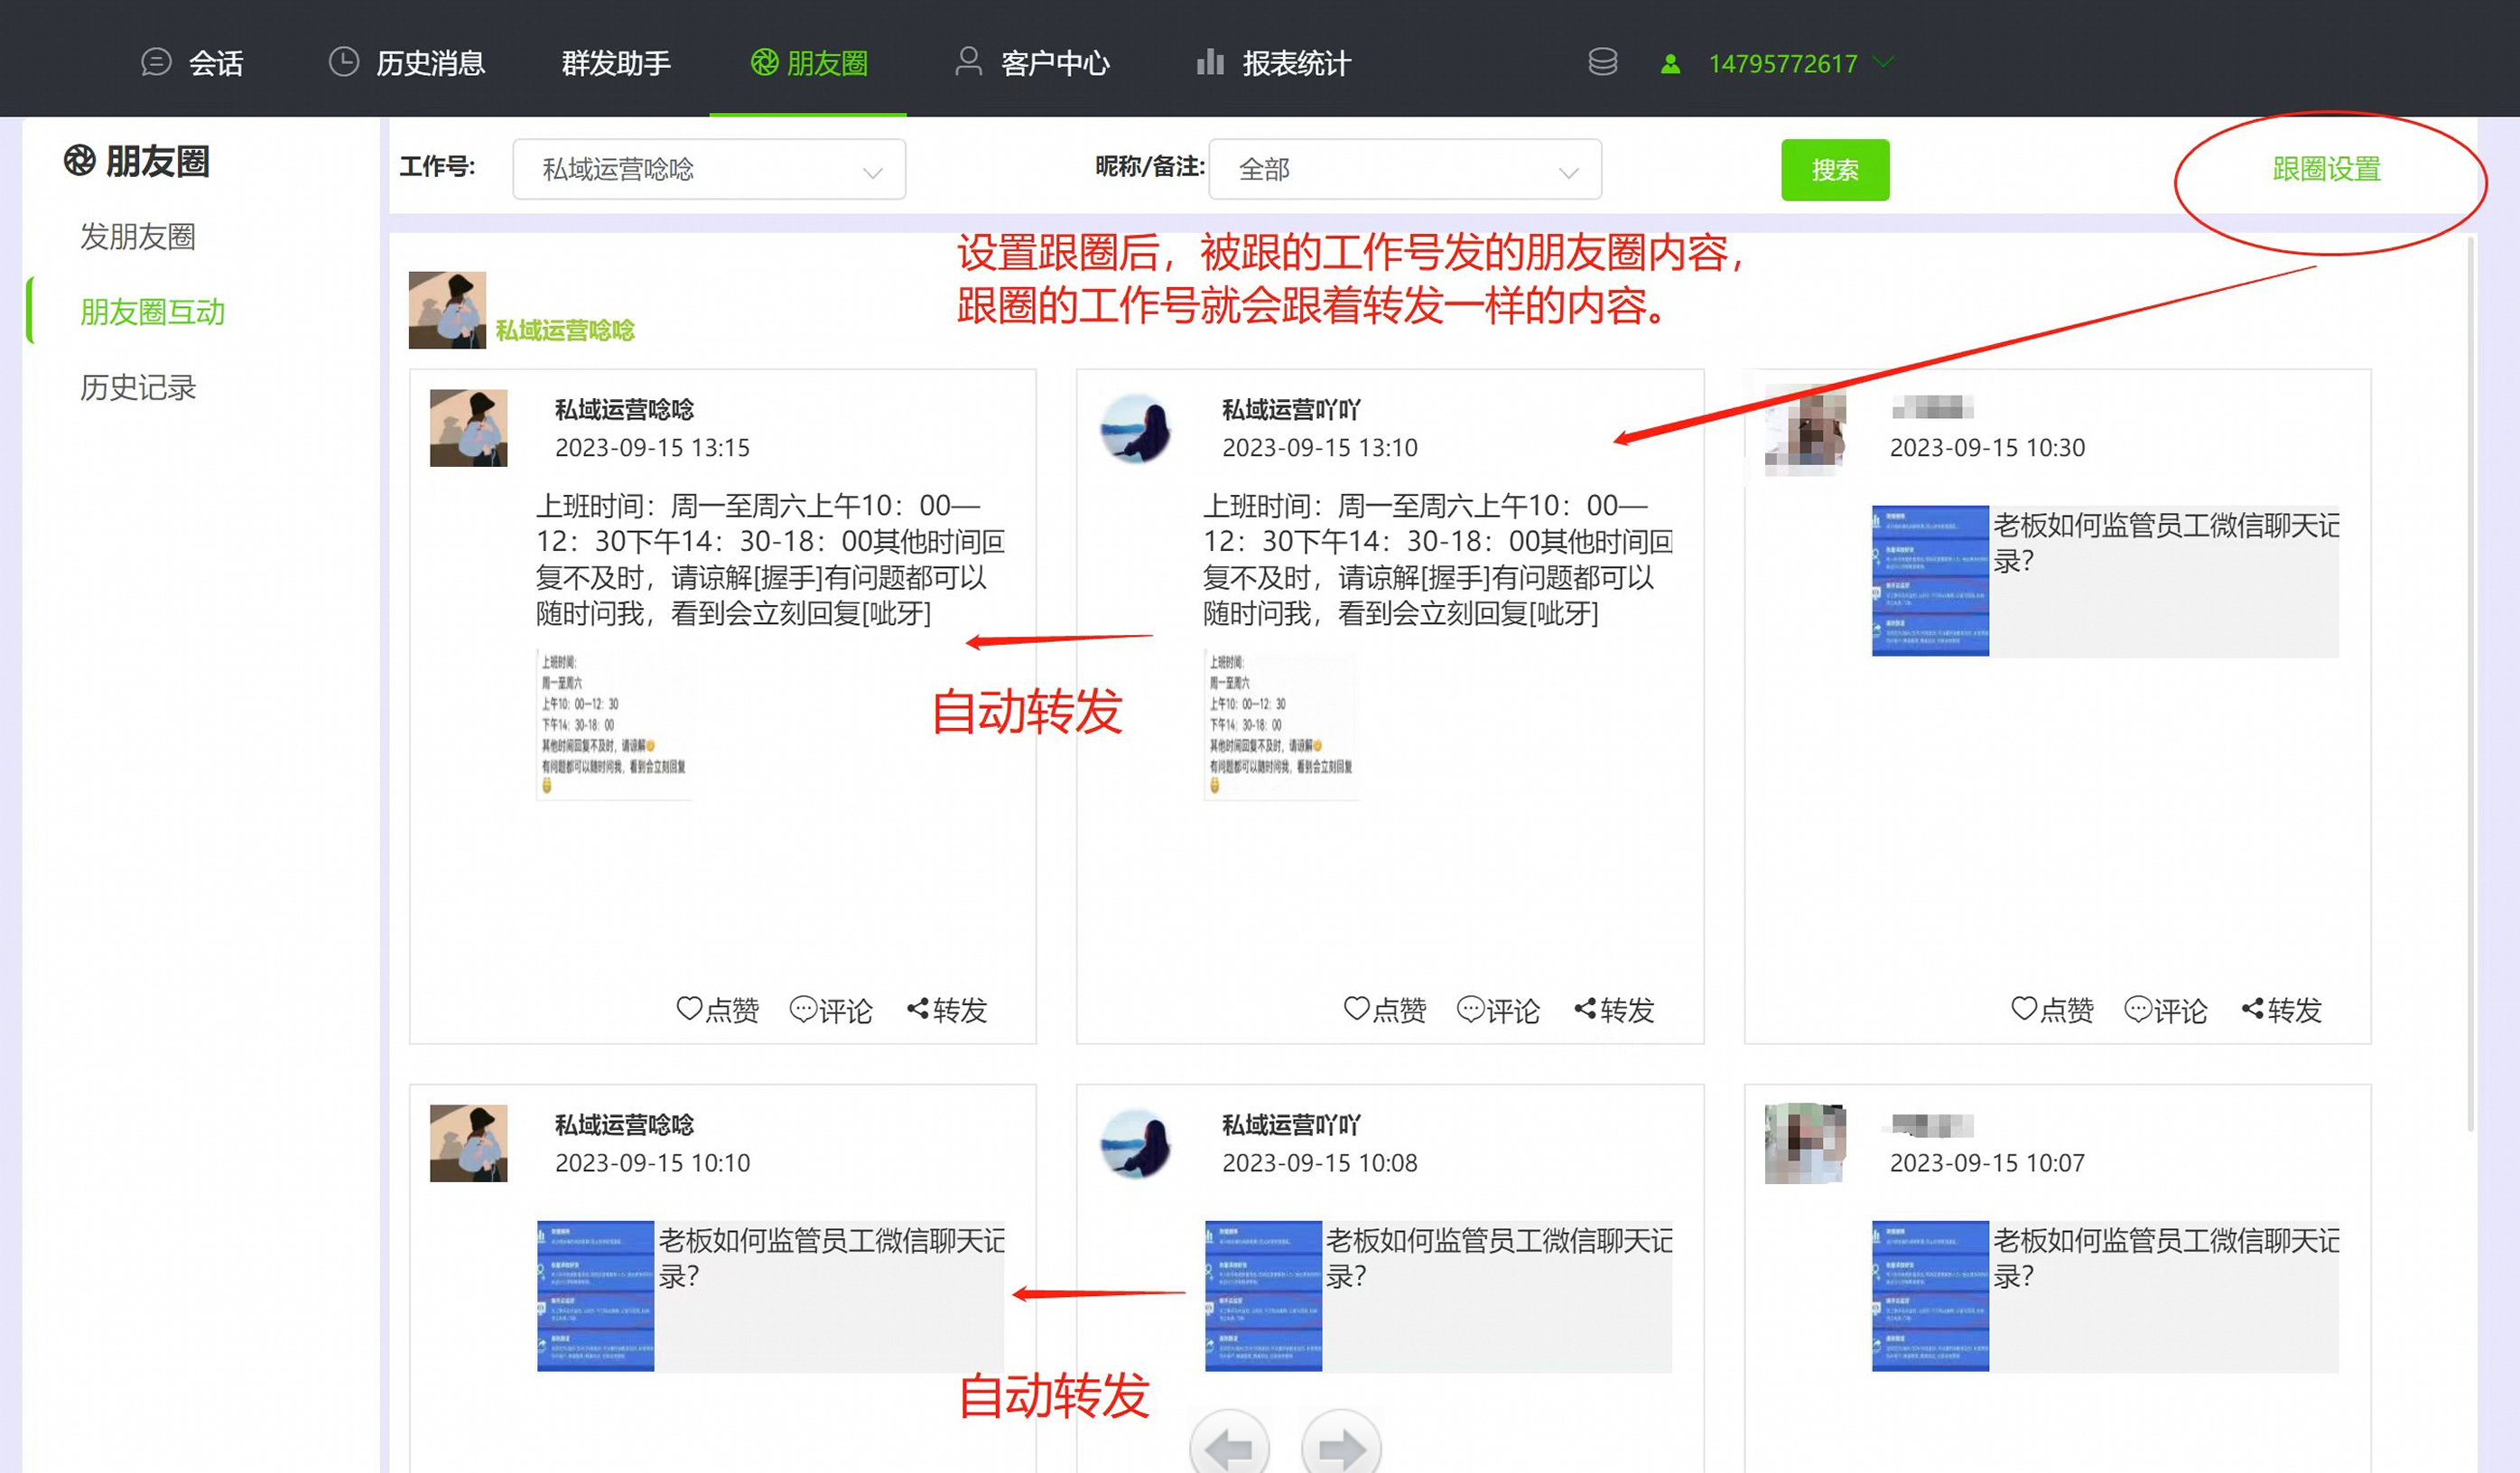Open the 昵称/备注 dropdown showing 全部
This screenshot has height=1473, width=2520.
pos(1404,169)
